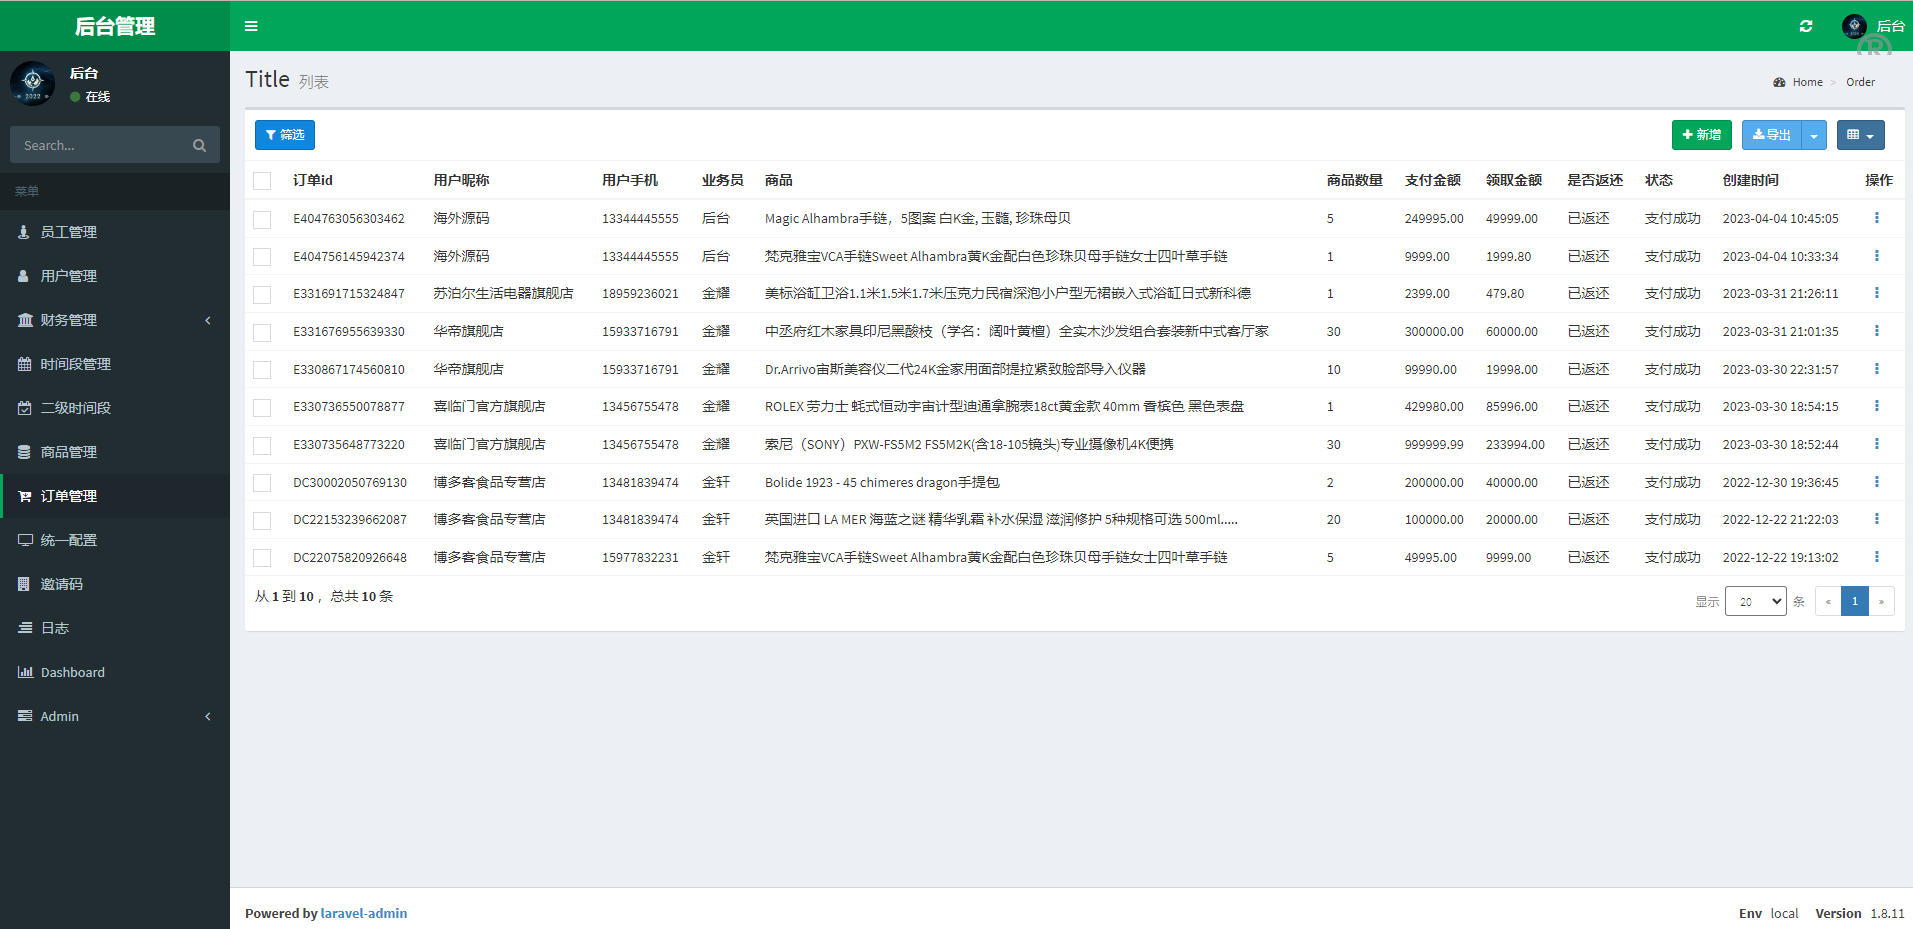Viewport: 1913px width, 929px height.
Task: Open the 订单管理 section in sidebar
Action: coord(68,495)
